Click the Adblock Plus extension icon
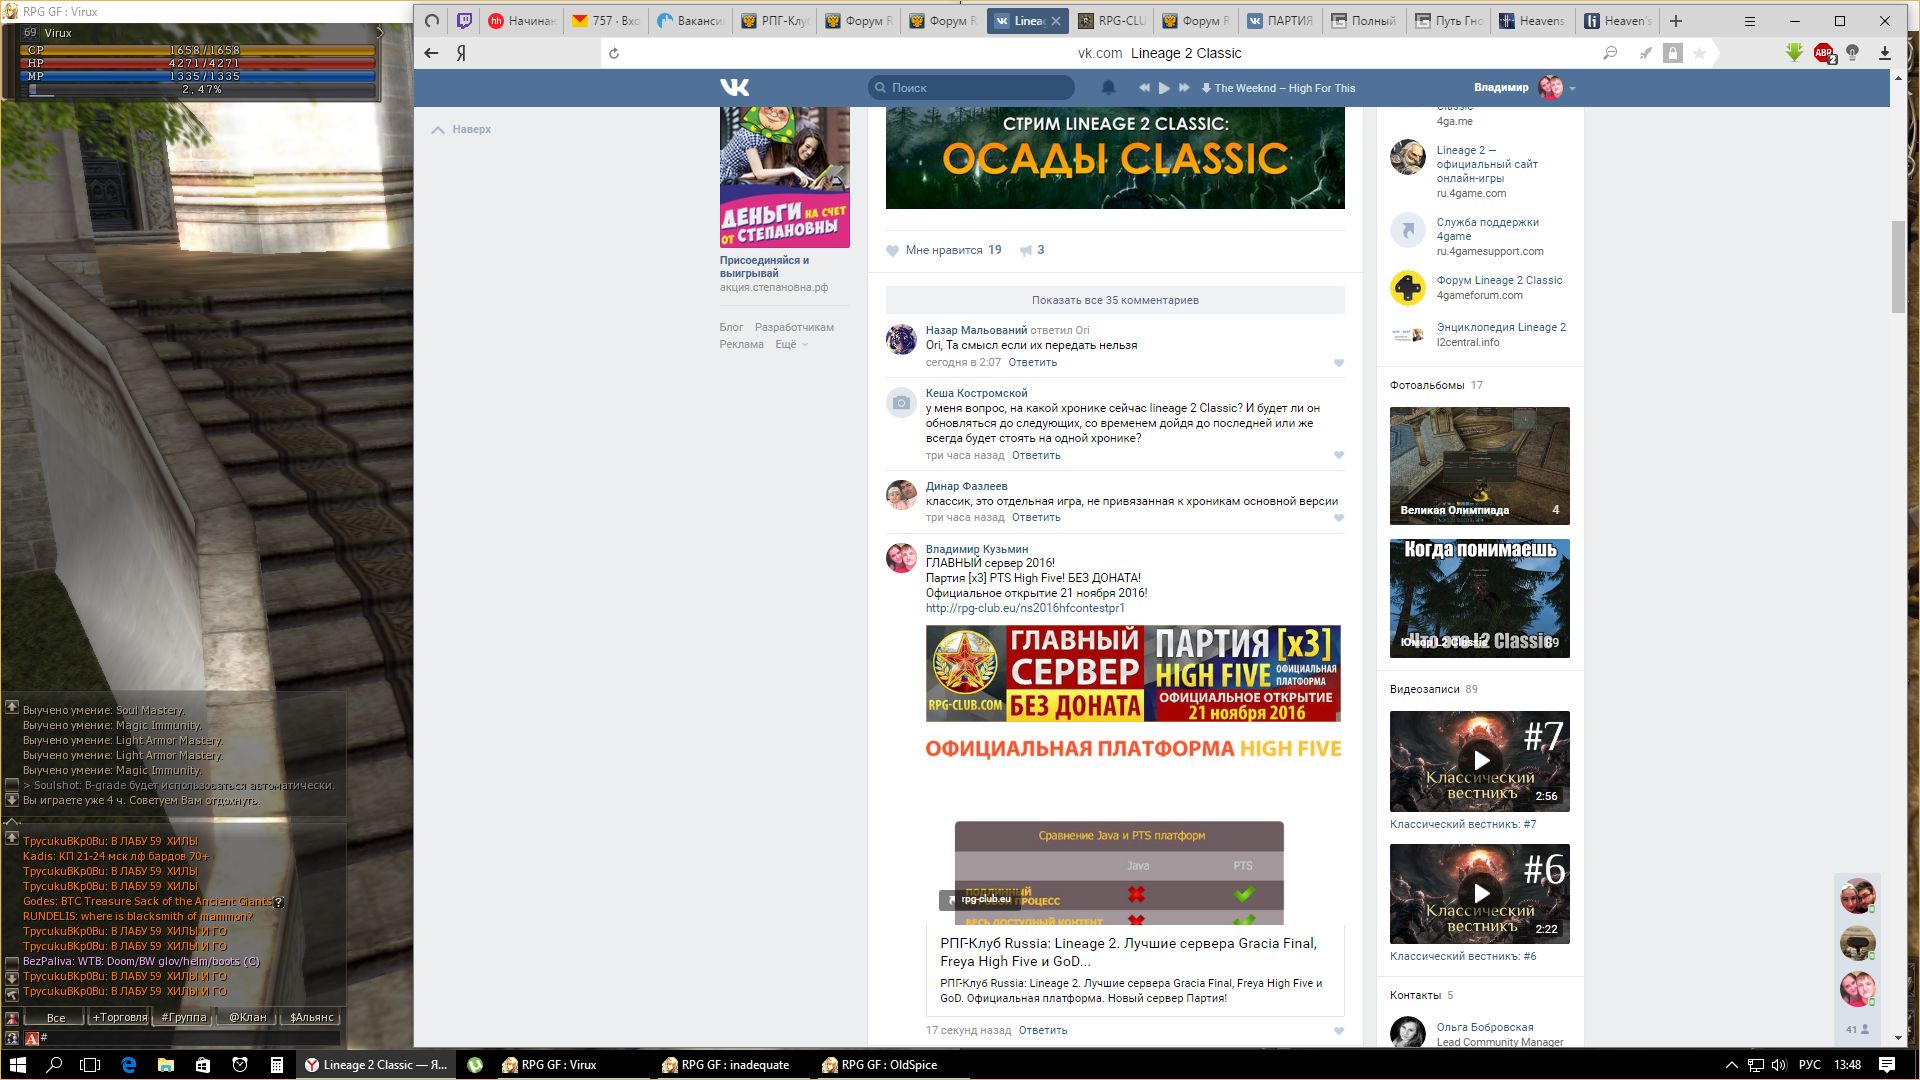 click(1824, 53)
